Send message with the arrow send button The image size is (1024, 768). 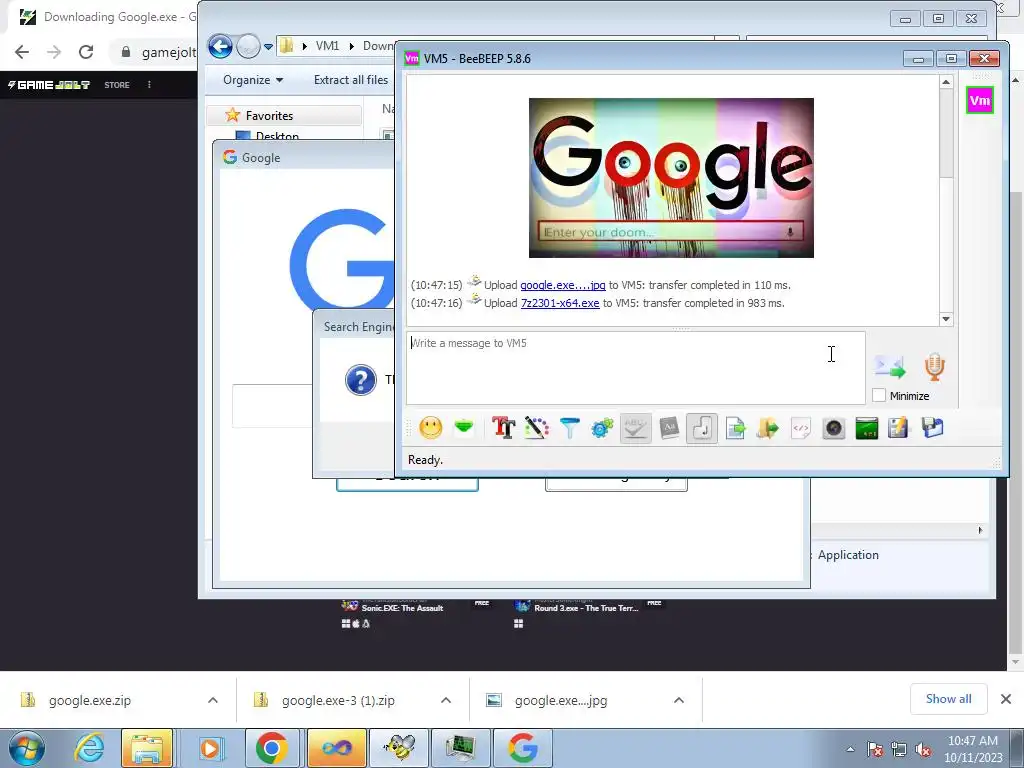pos(890,367)
